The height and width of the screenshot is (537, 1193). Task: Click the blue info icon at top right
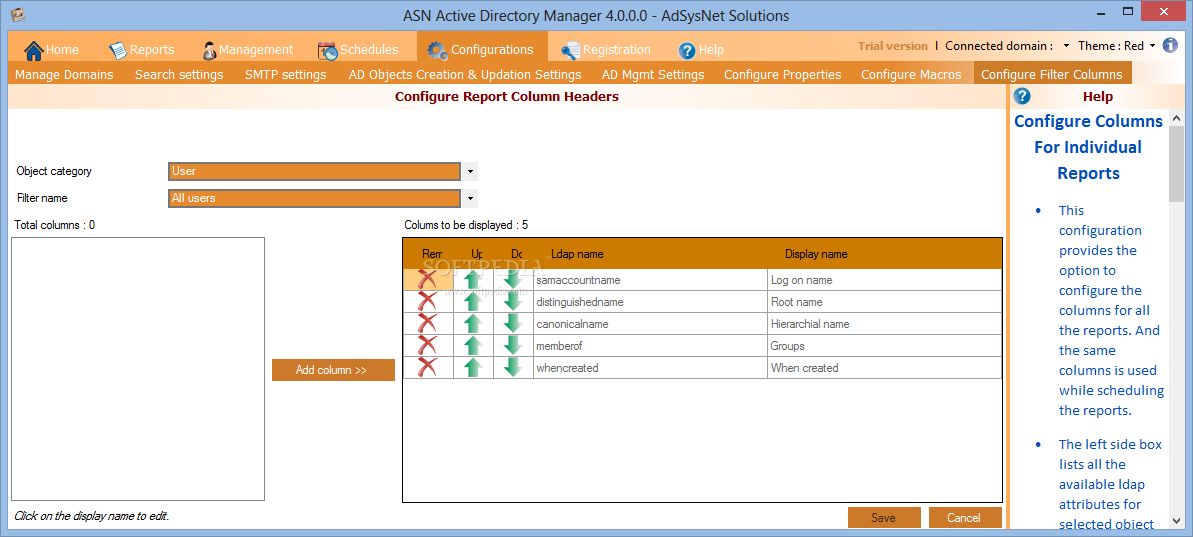pos(1171,46)
